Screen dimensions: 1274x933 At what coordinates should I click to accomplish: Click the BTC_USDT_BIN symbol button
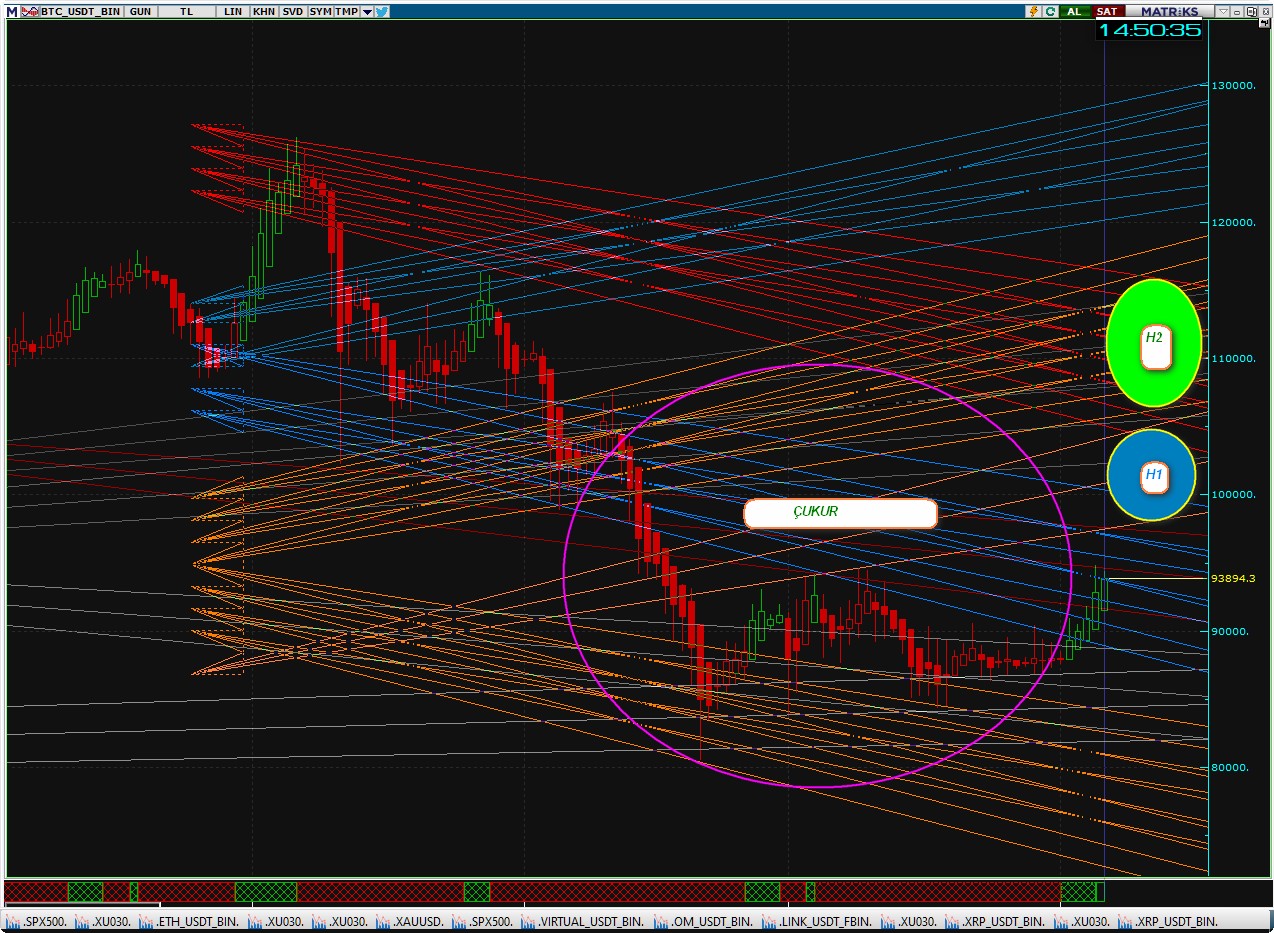coord(82,11)
